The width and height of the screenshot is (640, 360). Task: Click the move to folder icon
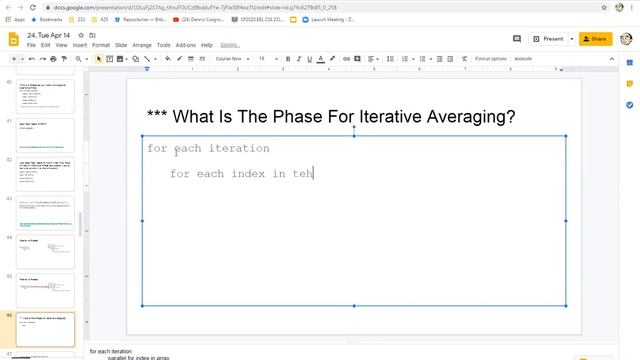tap(93, 36)
